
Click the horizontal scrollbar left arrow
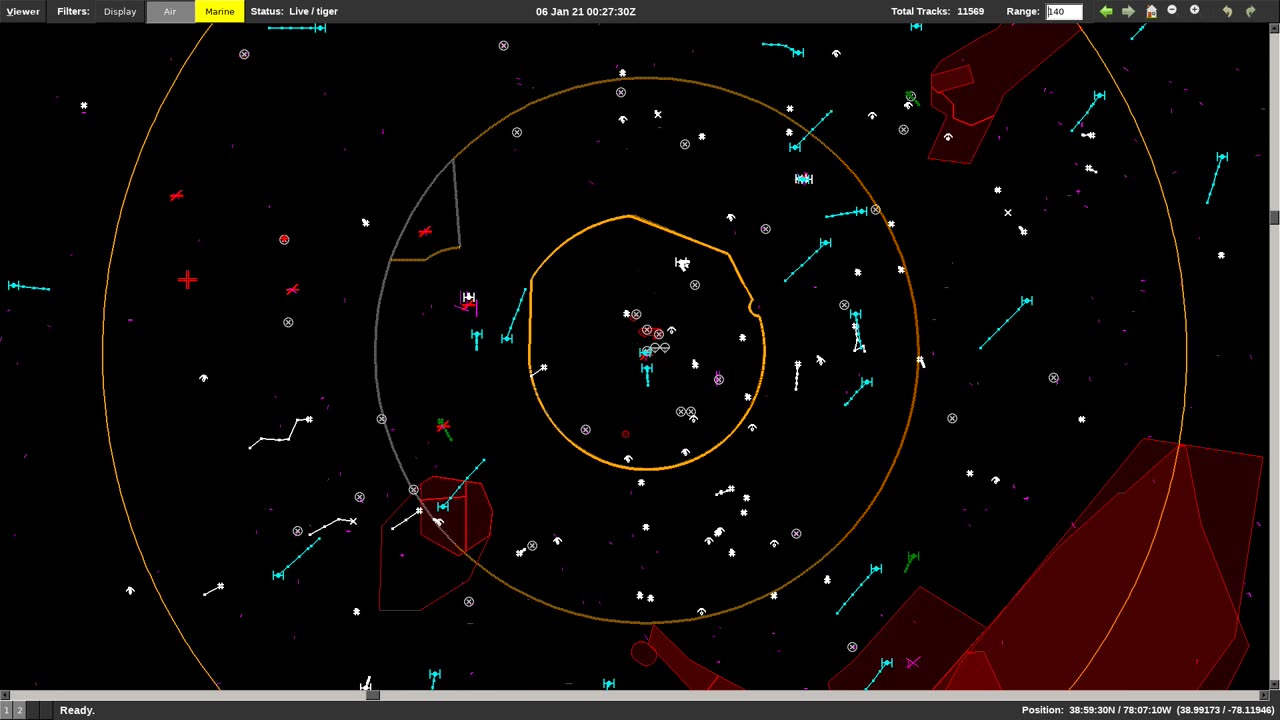4,695
